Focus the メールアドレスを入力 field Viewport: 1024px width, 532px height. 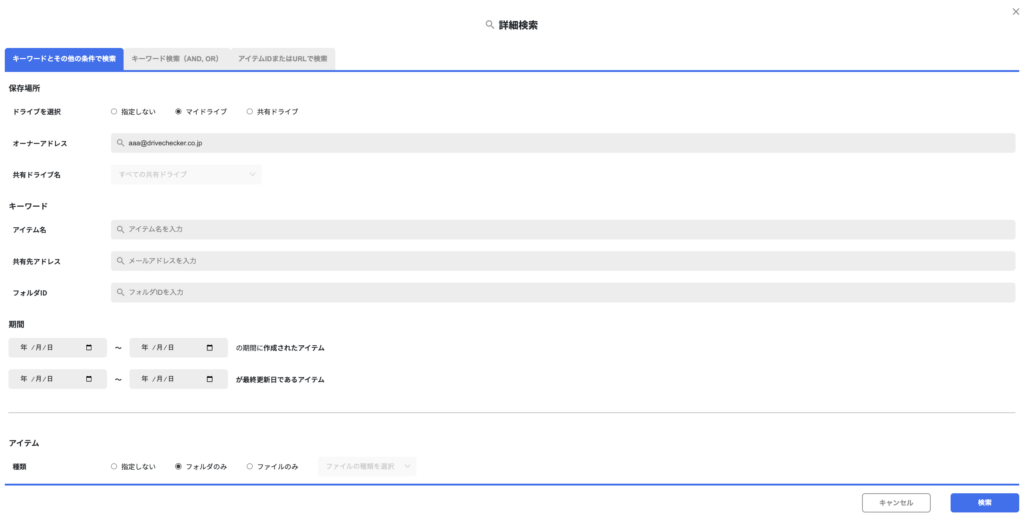(563, 261)
